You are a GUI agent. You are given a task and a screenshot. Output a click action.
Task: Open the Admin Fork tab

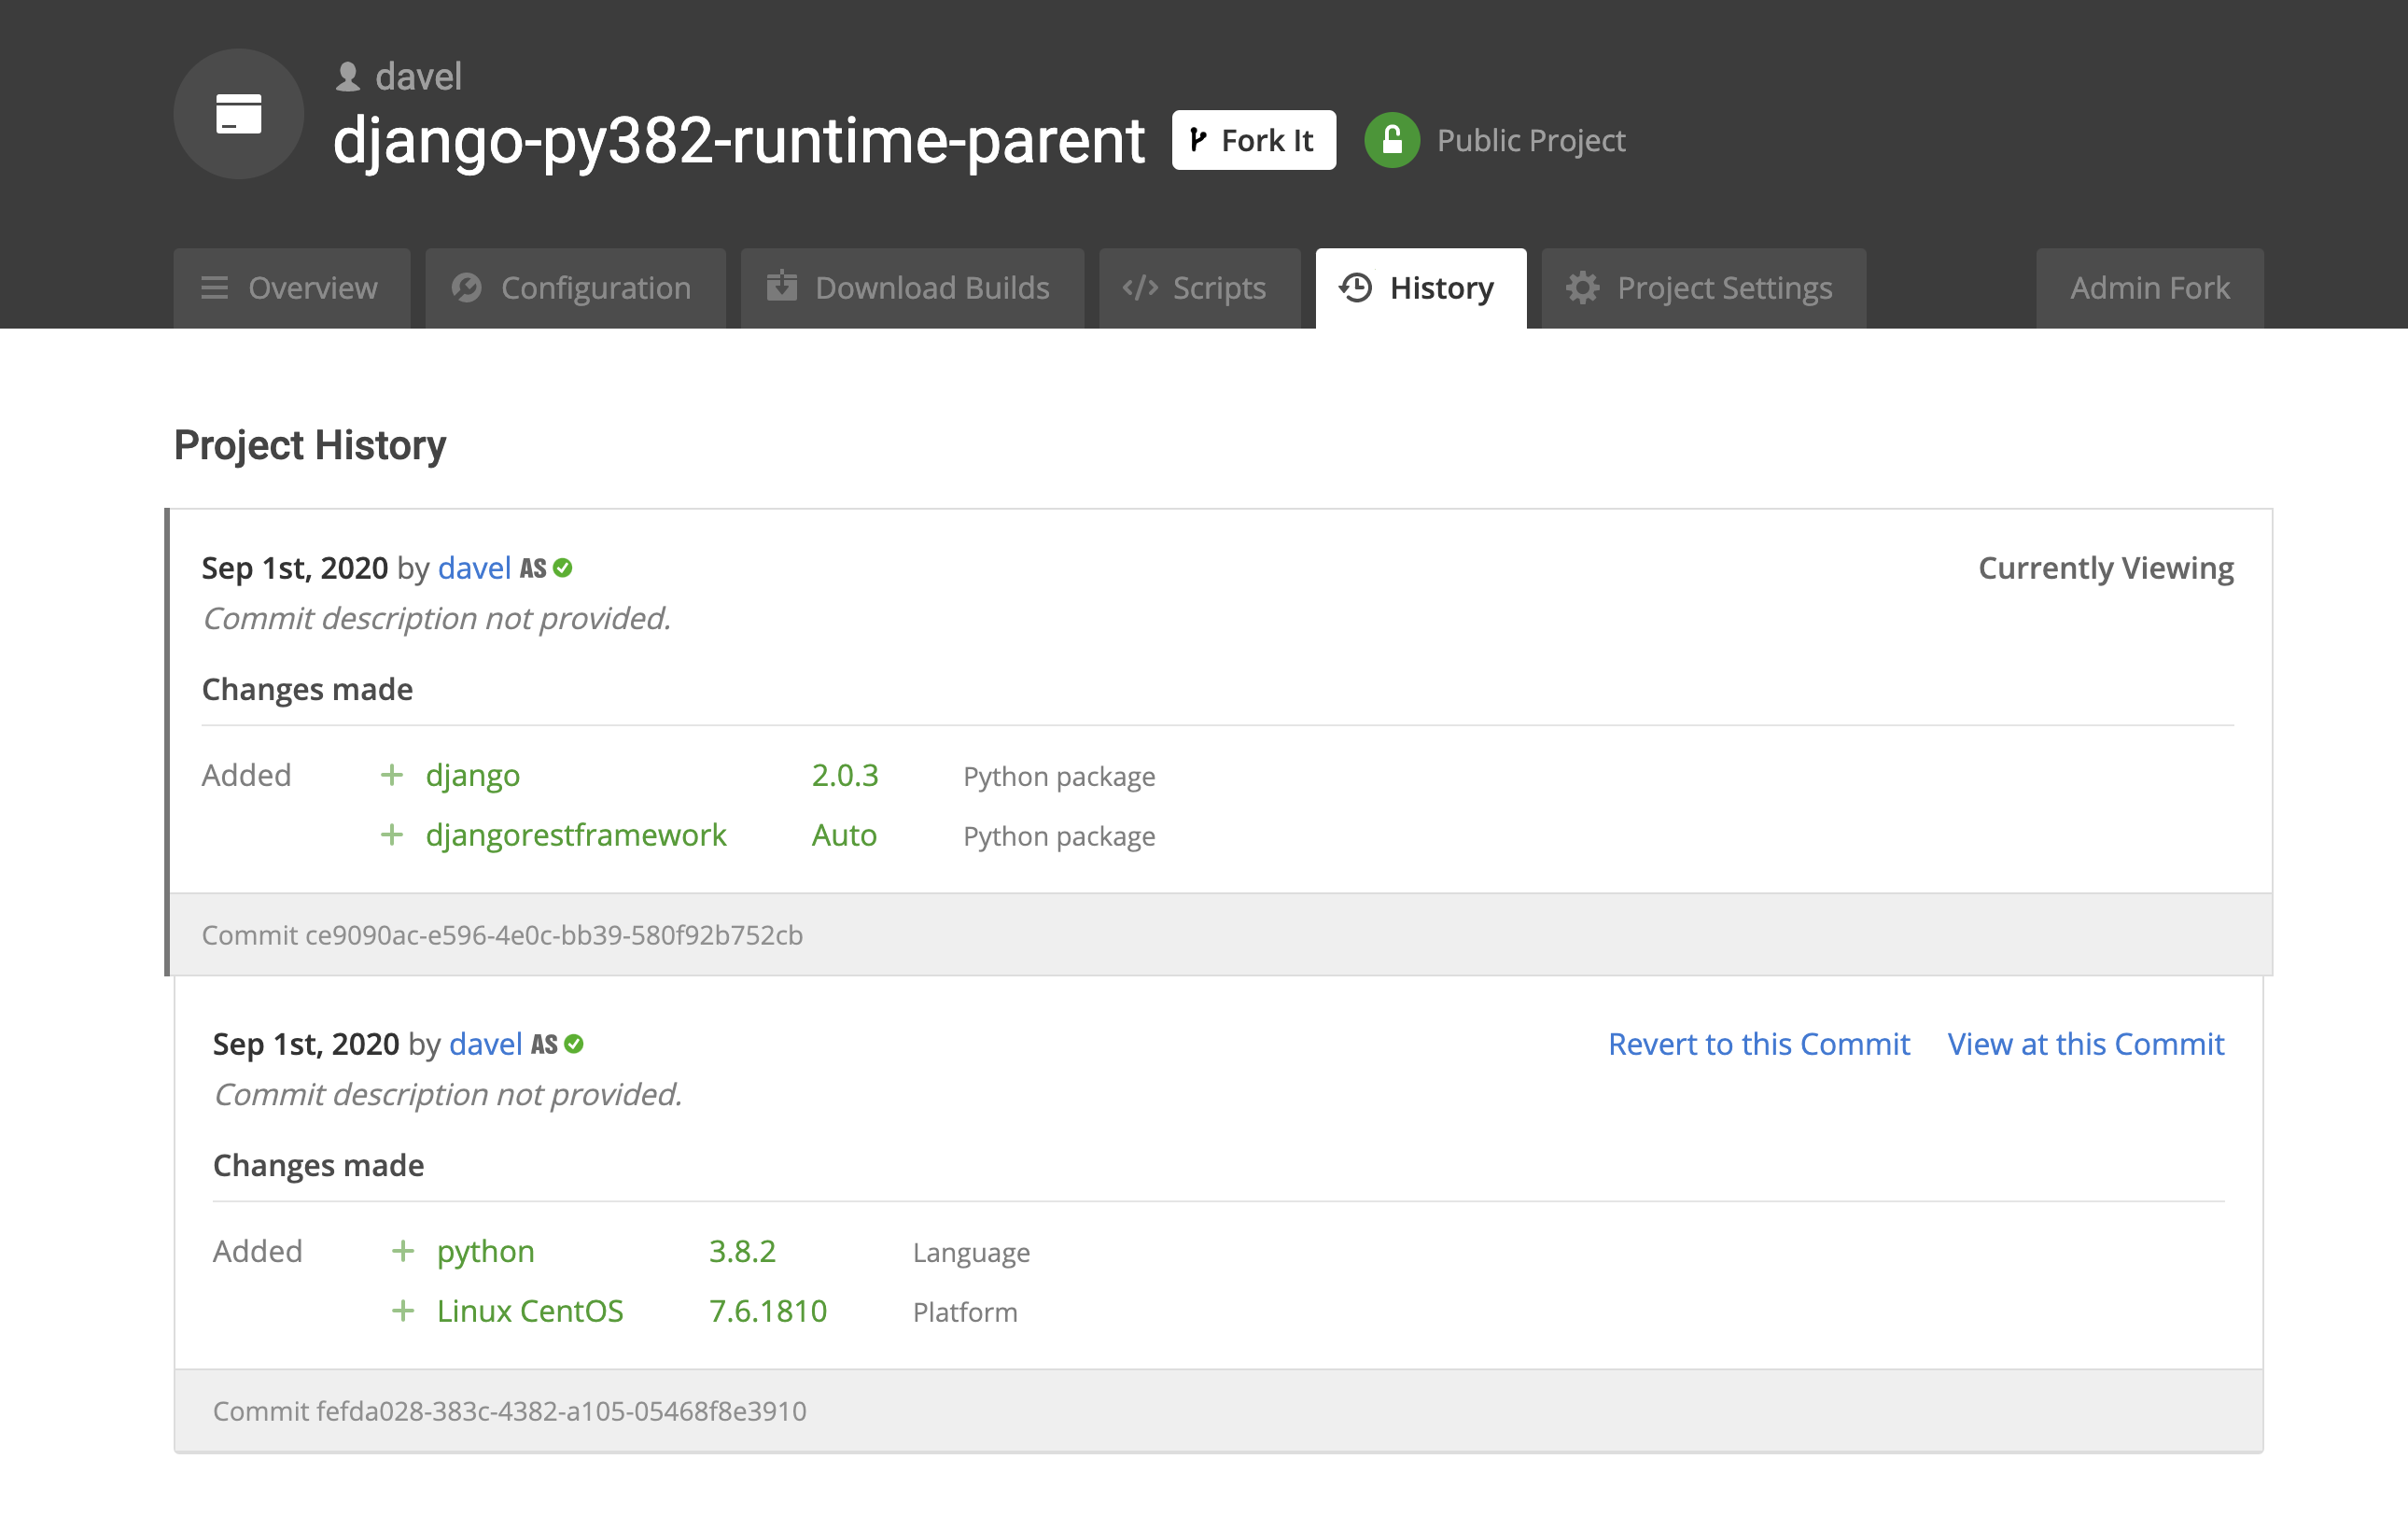pos(2150,288)
